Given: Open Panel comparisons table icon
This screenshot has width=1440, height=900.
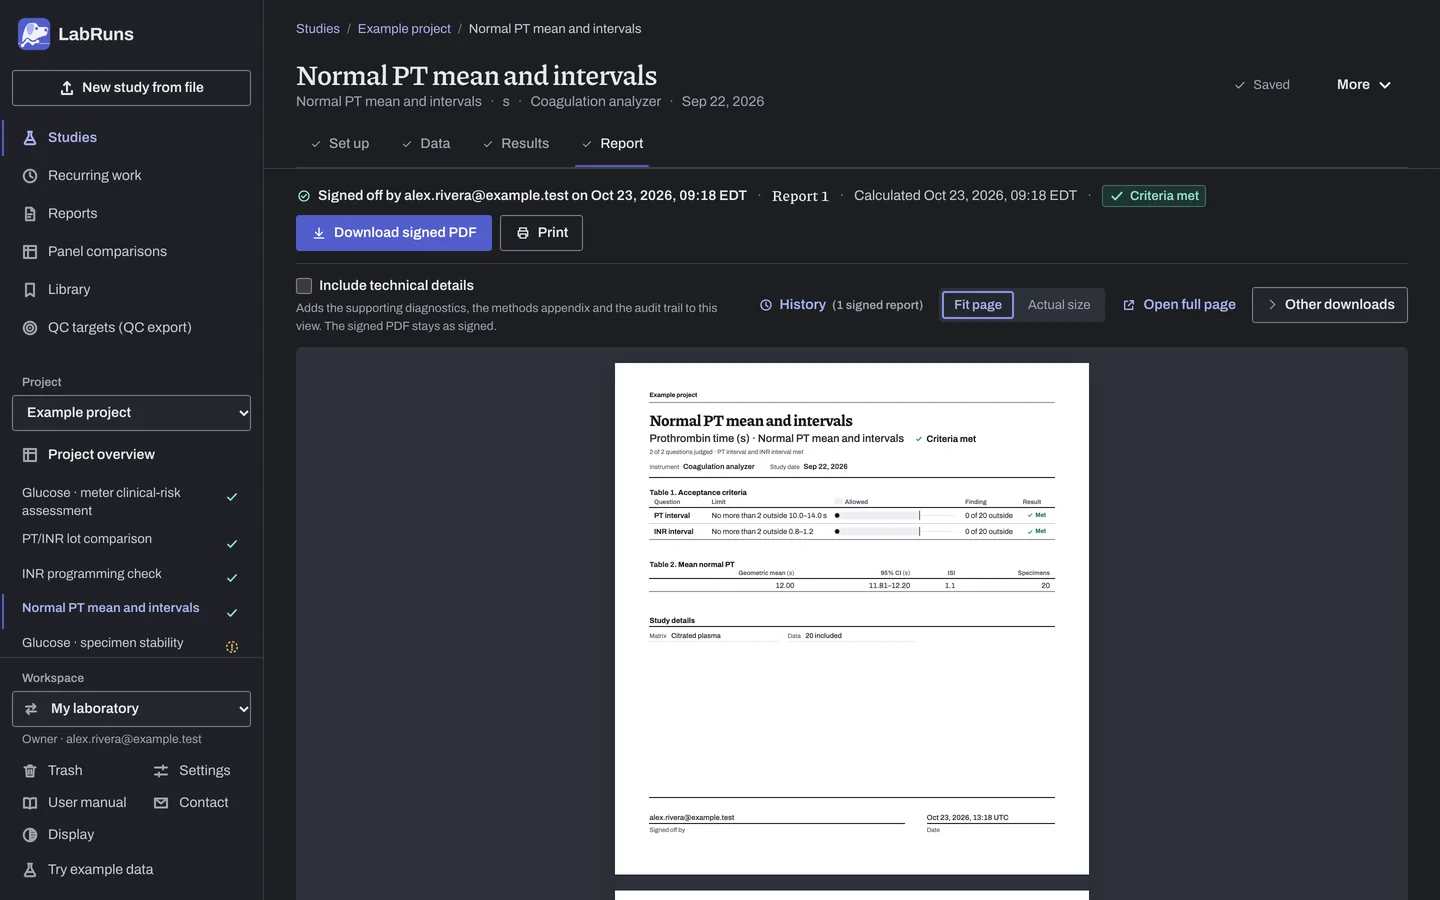Looking at the screenshot, I should 30,252.
